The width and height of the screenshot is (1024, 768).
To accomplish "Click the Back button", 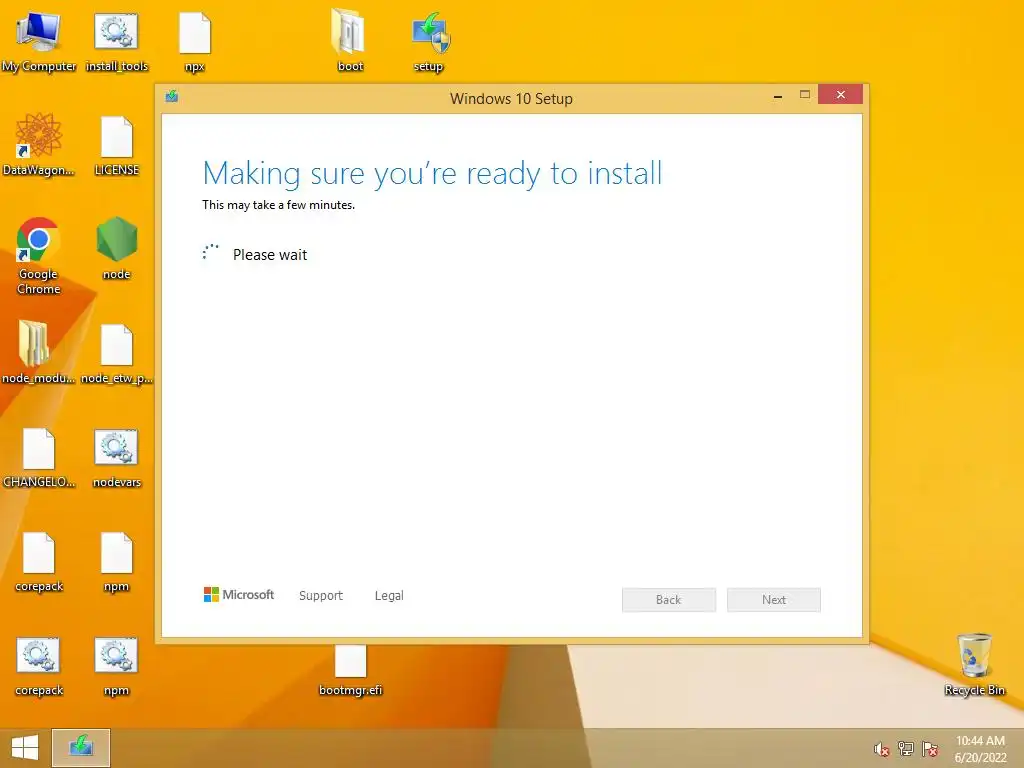I will (x=669, y=600).
